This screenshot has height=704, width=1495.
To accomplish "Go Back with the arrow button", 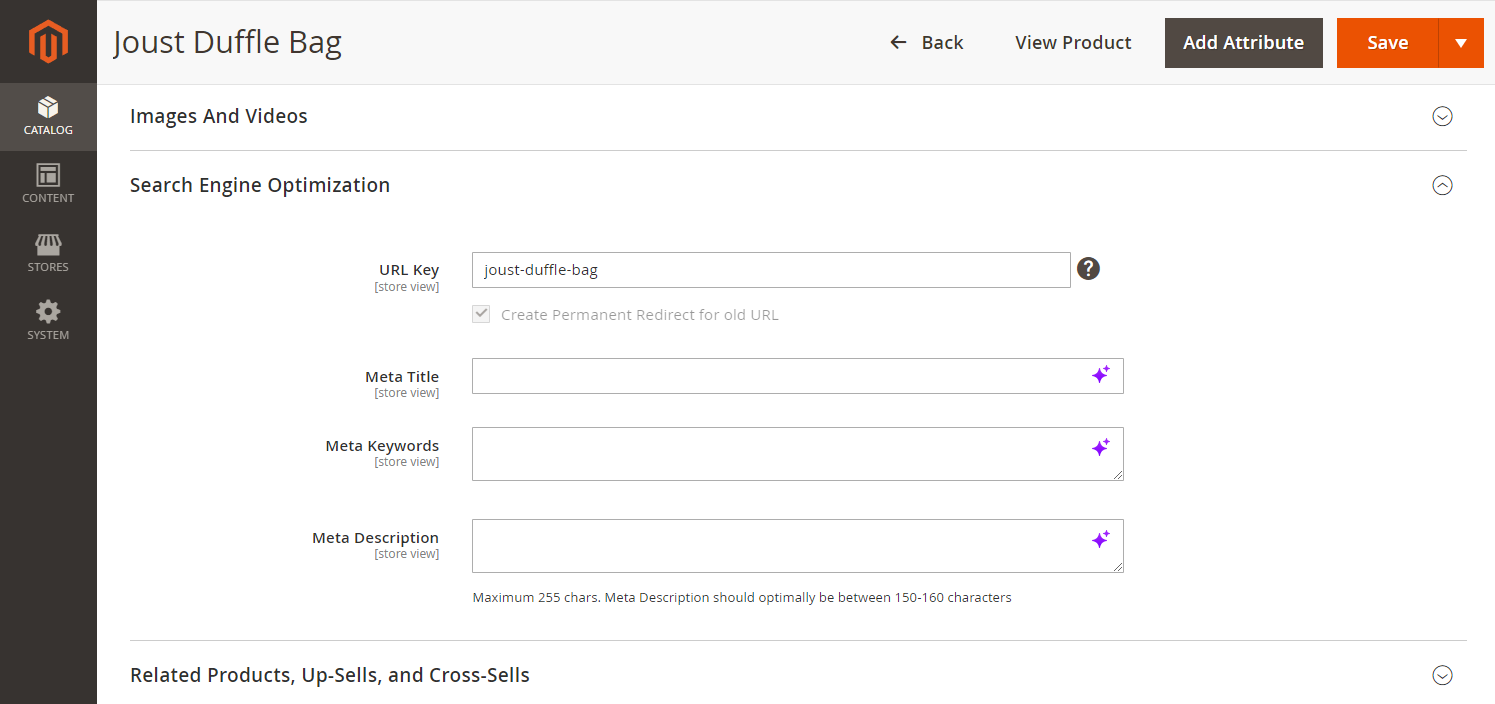I will (926, 43).
